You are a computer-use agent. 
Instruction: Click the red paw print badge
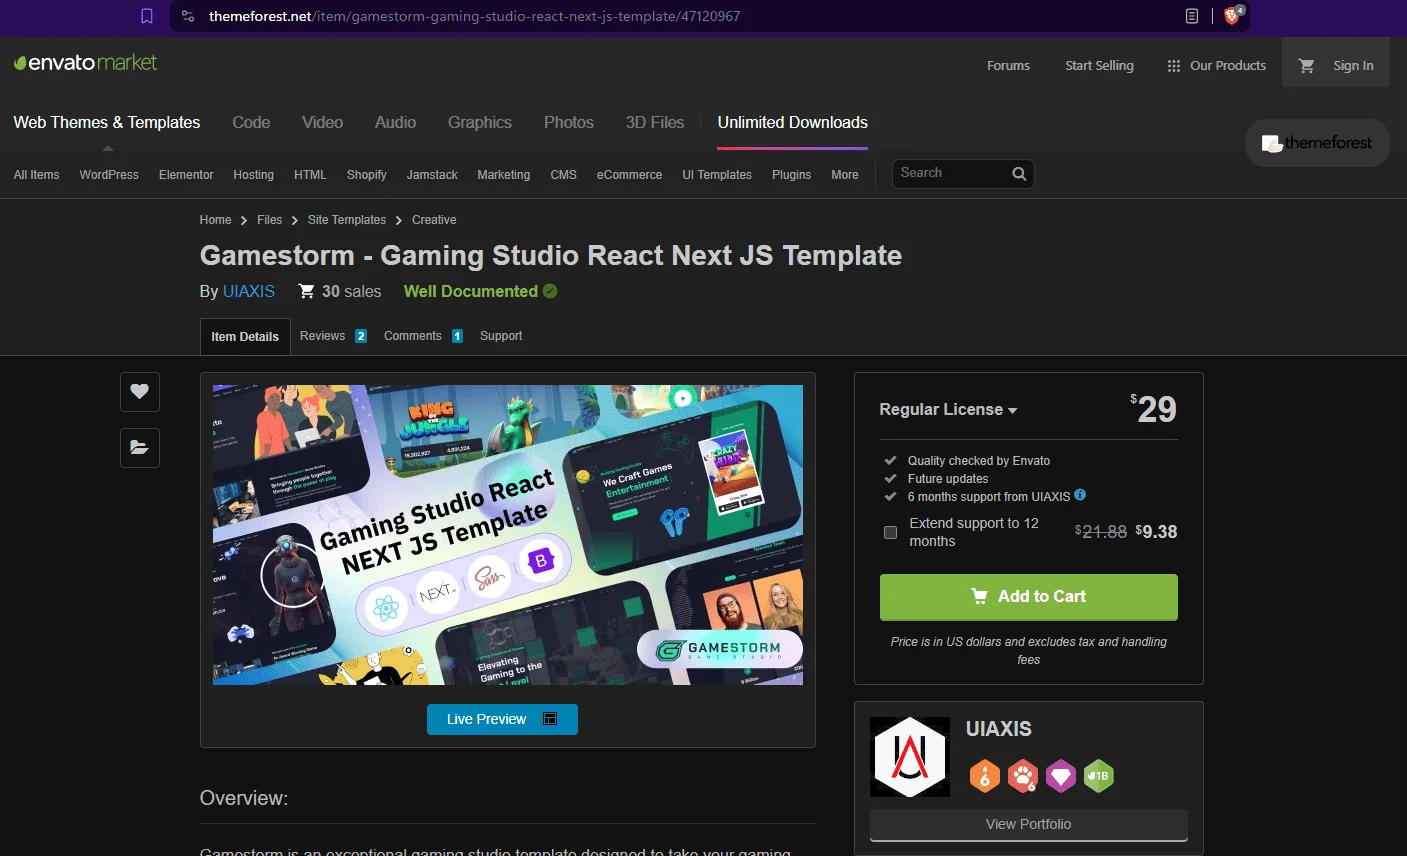1023,775
